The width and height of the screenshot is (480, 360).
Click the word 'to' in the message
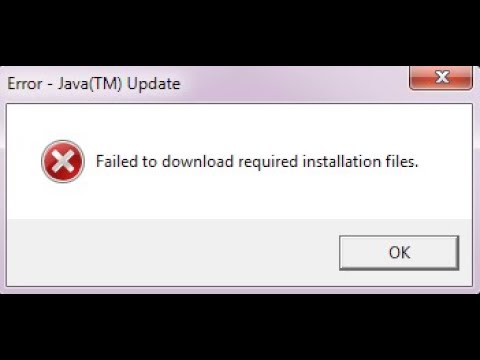coord(150,162)
